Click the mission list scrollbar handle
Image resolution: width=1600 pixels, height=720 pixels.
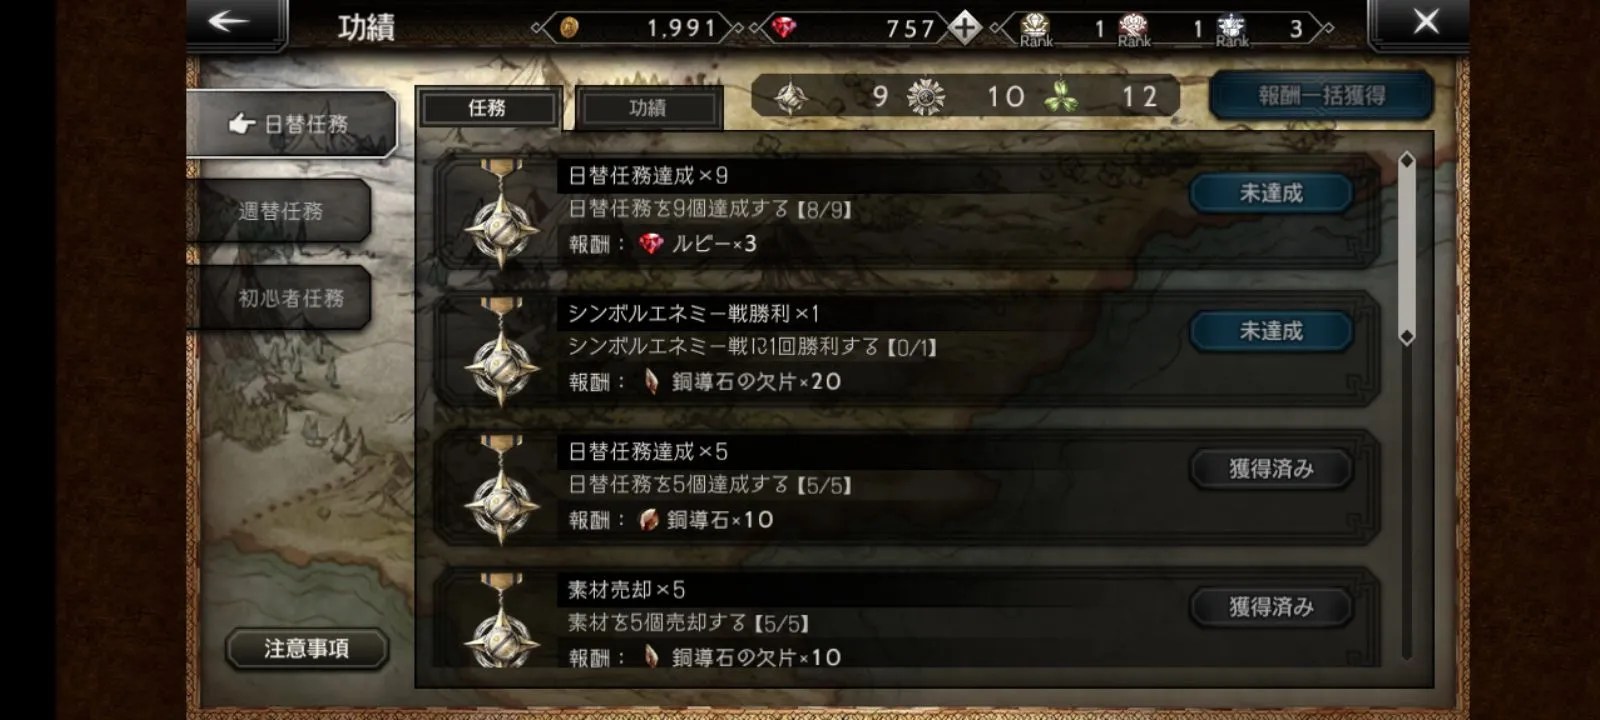click(x=1407, y=248)
